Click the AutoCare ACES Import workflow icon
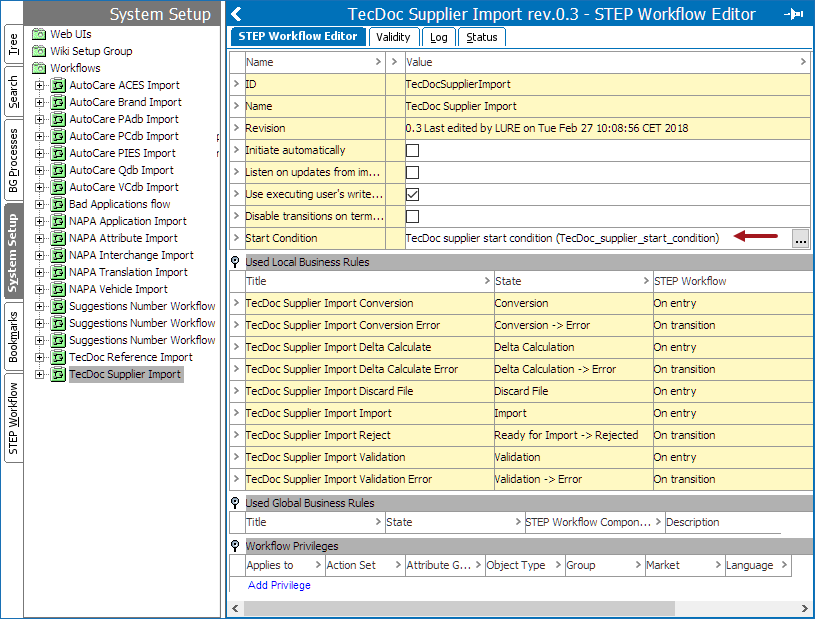This screenshot has width=815, height=619. (58, 85)
